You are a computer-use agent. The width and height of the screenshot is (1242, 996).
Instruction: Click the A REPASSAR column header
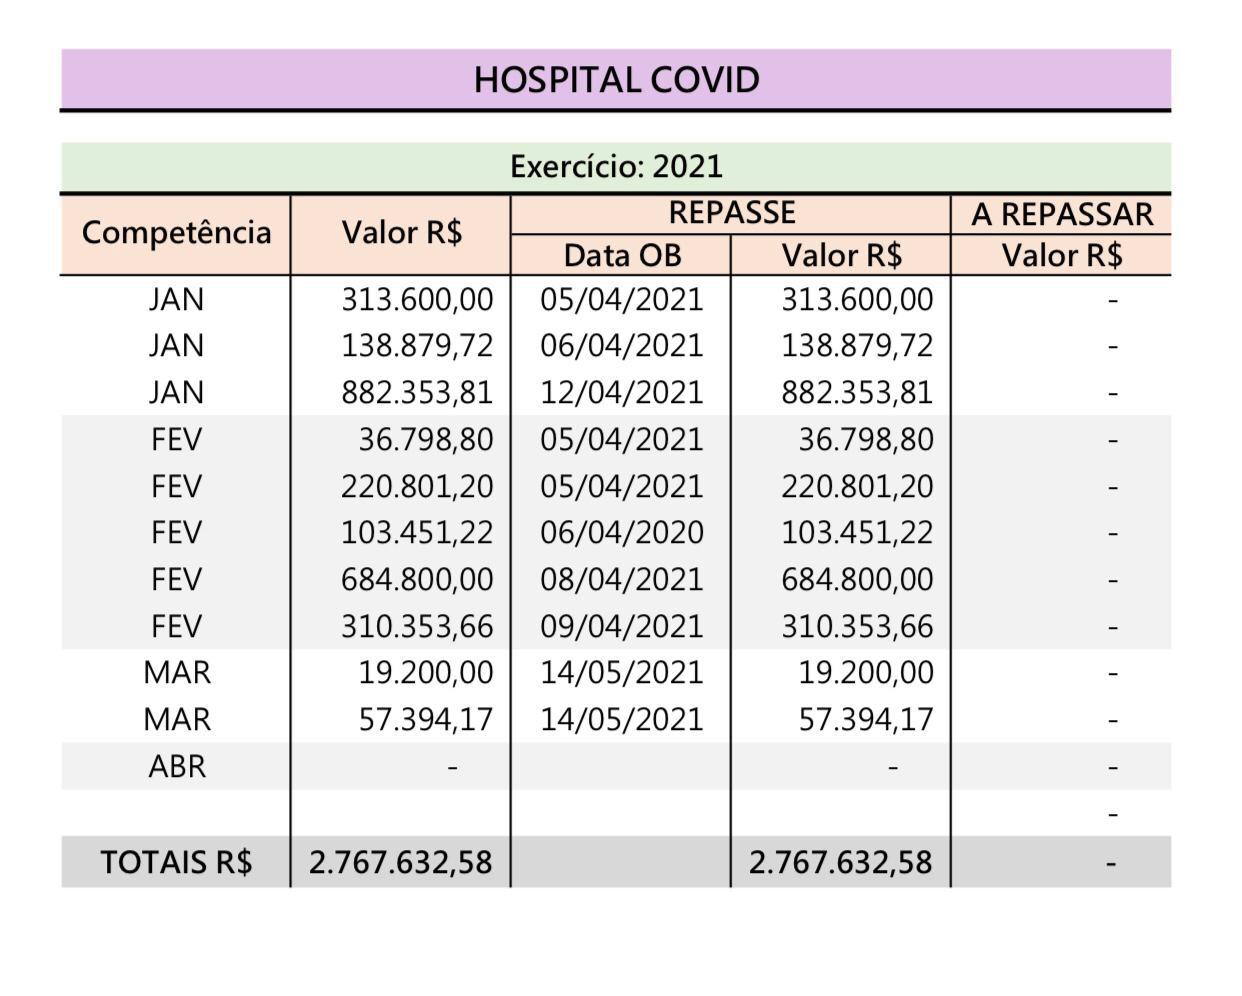click(1061, 214)
